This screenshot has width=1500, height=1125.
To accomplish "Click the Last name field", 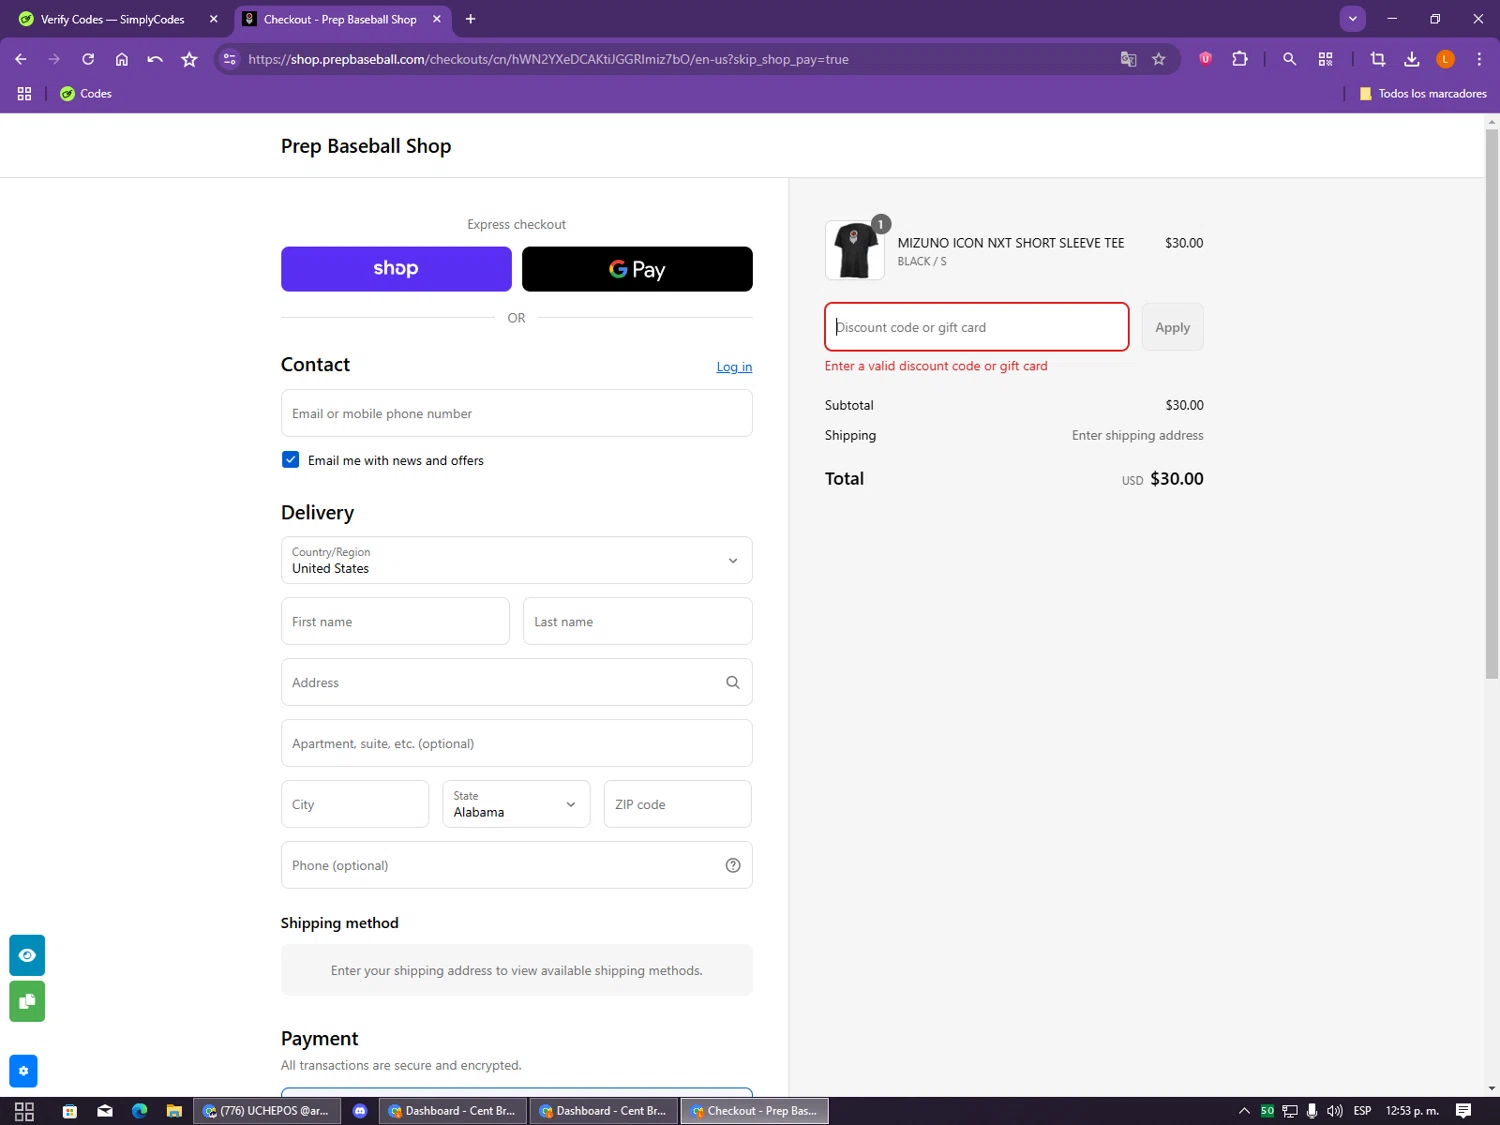I will point(637,621).
